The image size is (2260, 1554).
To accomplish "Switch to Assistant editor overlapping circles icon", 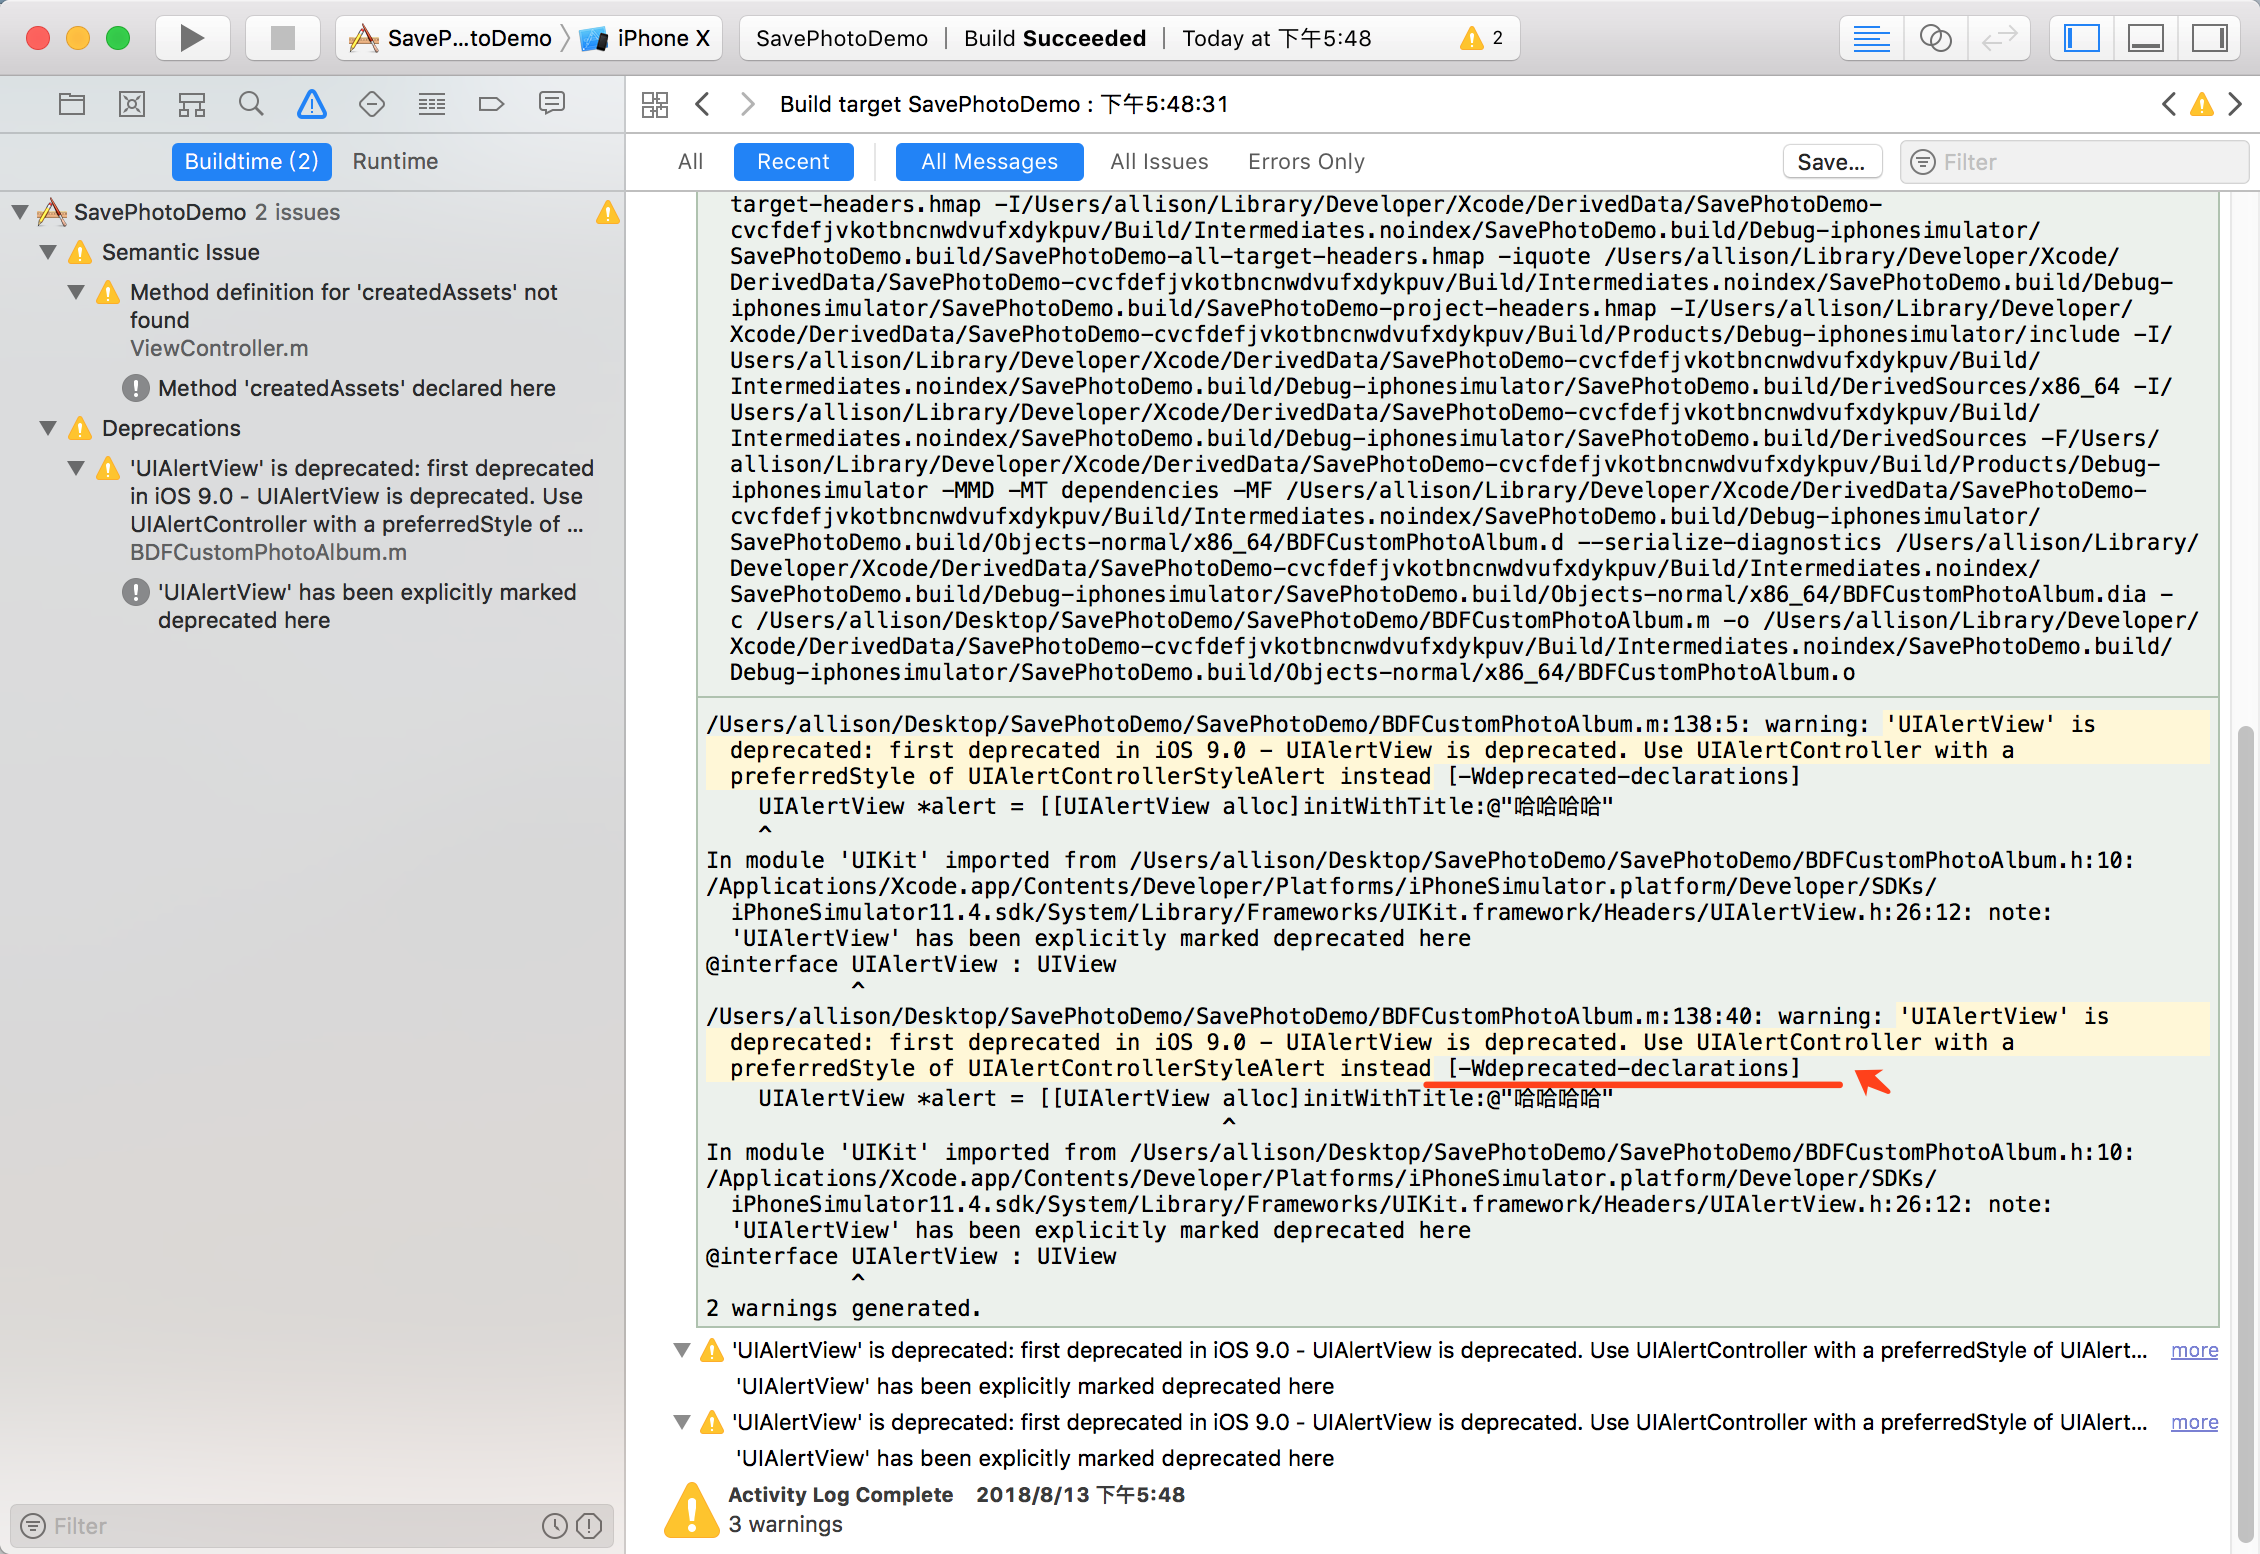I will point(1935,38).
